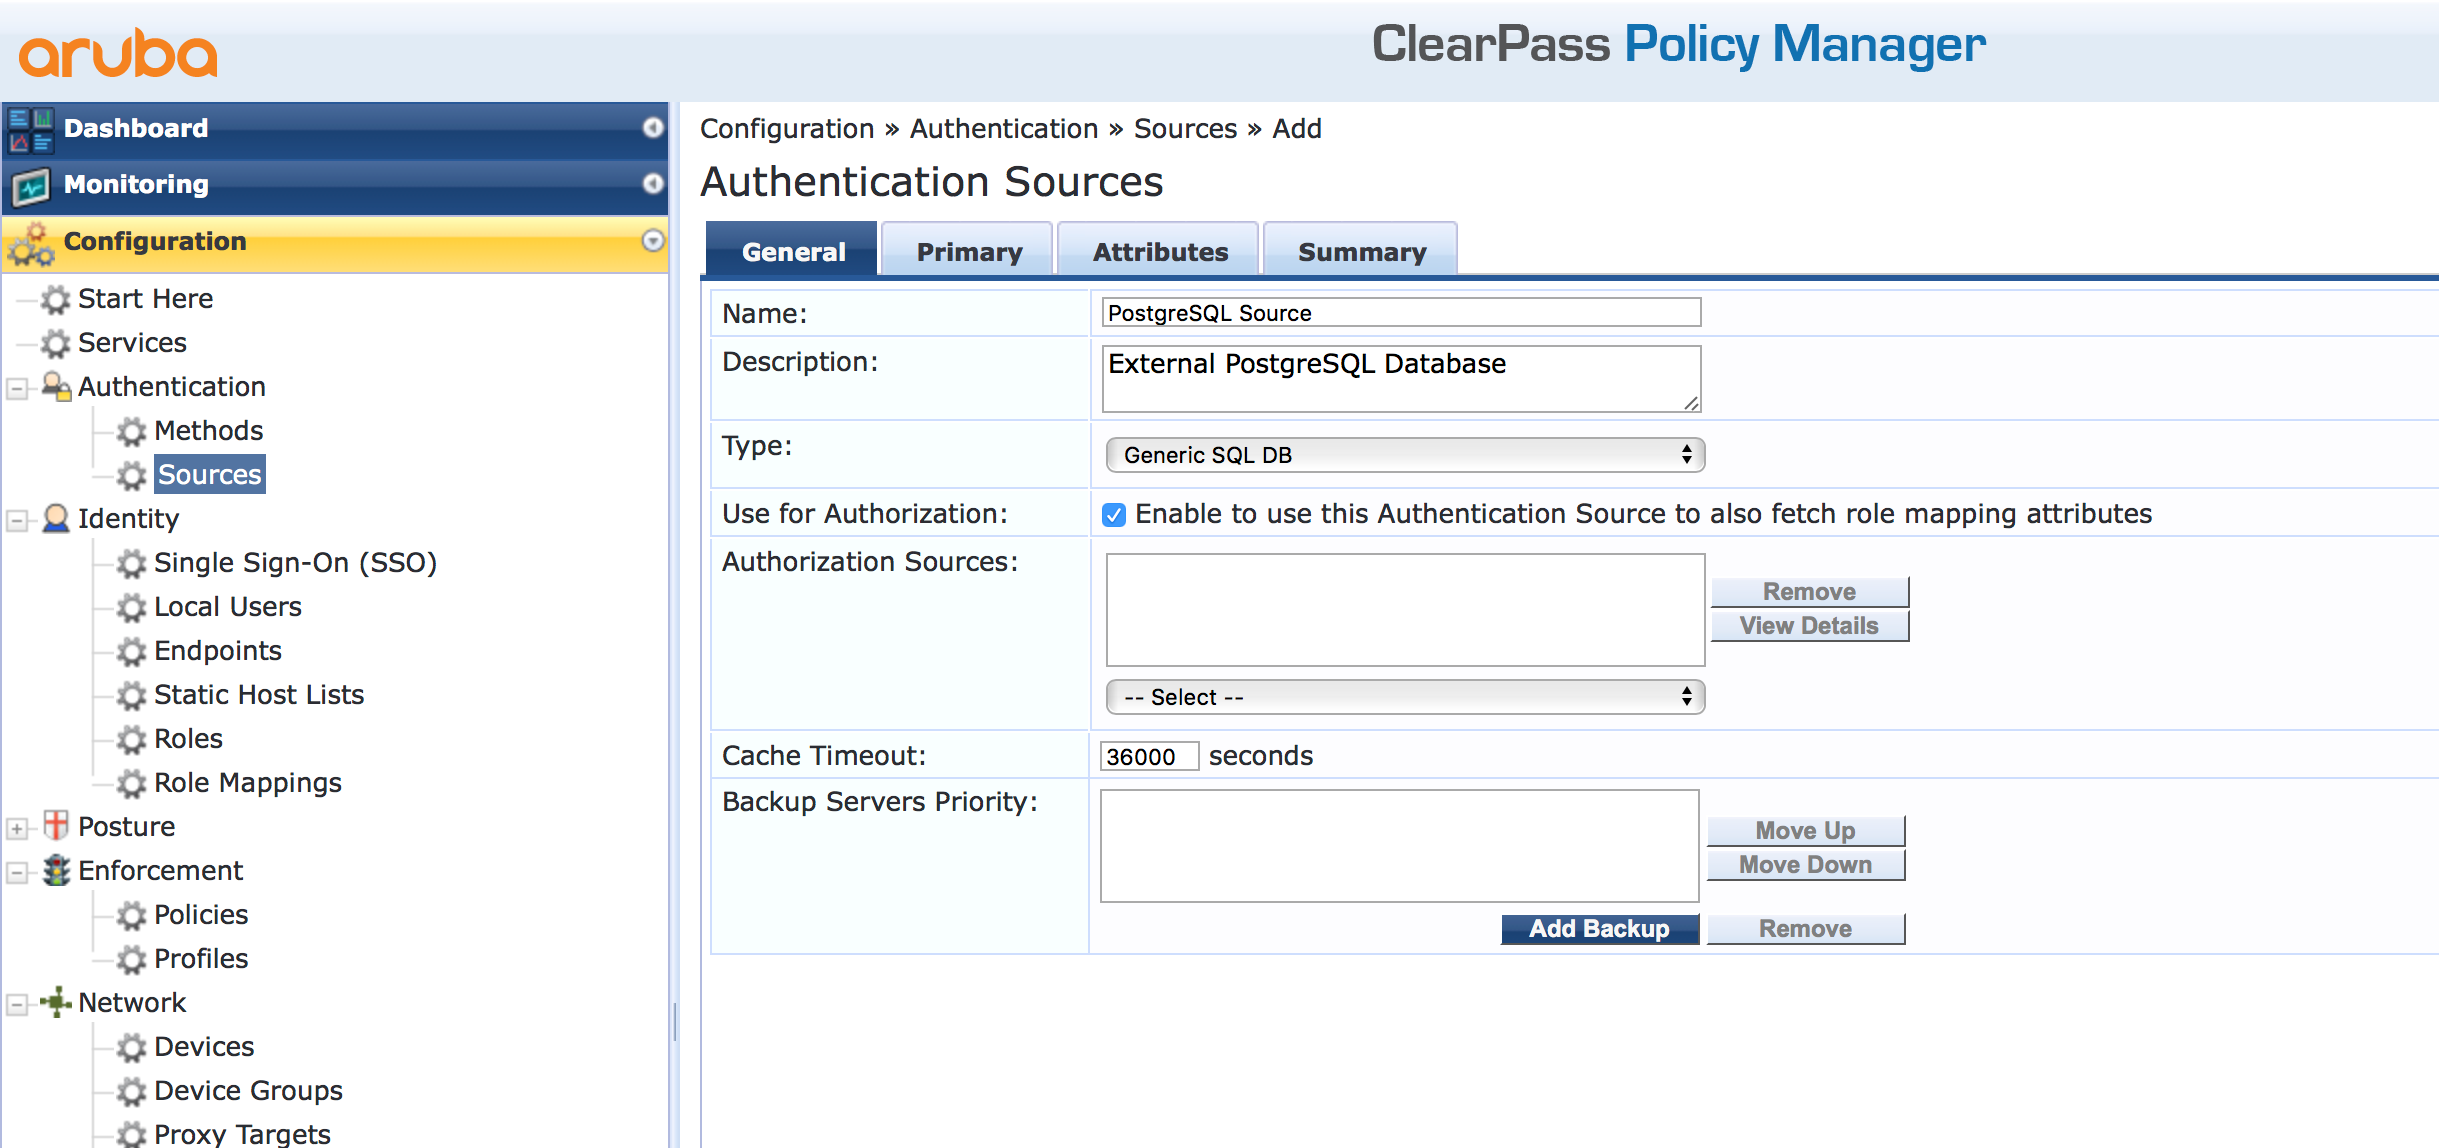
Task: Uncheck the Use for Authorization checkbox
Action: (x=1114, y=515)
